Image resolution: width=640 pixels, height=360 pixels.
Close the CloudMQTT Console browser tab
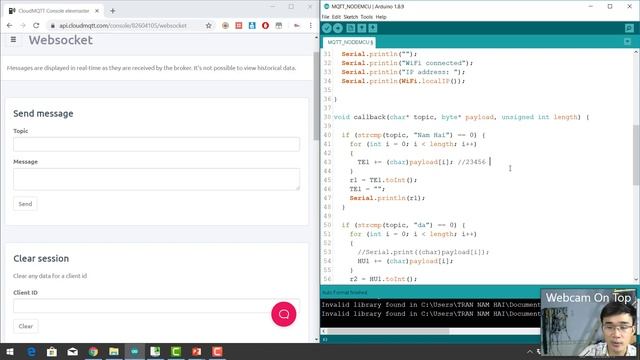pyautogui.click(x=97, y=11)
